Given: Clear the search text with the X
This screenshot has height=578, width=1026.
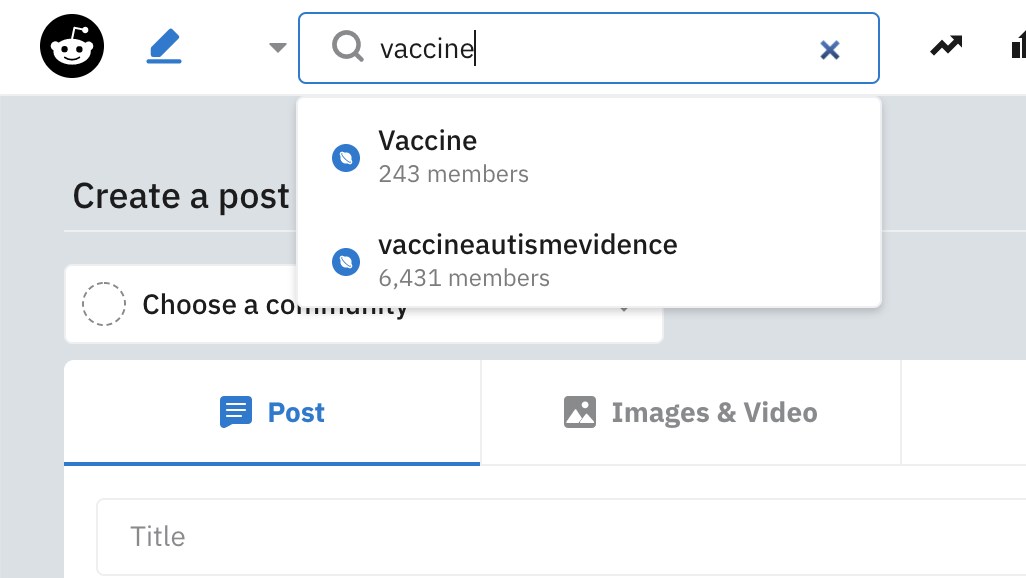Looking at the screenshot, I should (829, 49).
